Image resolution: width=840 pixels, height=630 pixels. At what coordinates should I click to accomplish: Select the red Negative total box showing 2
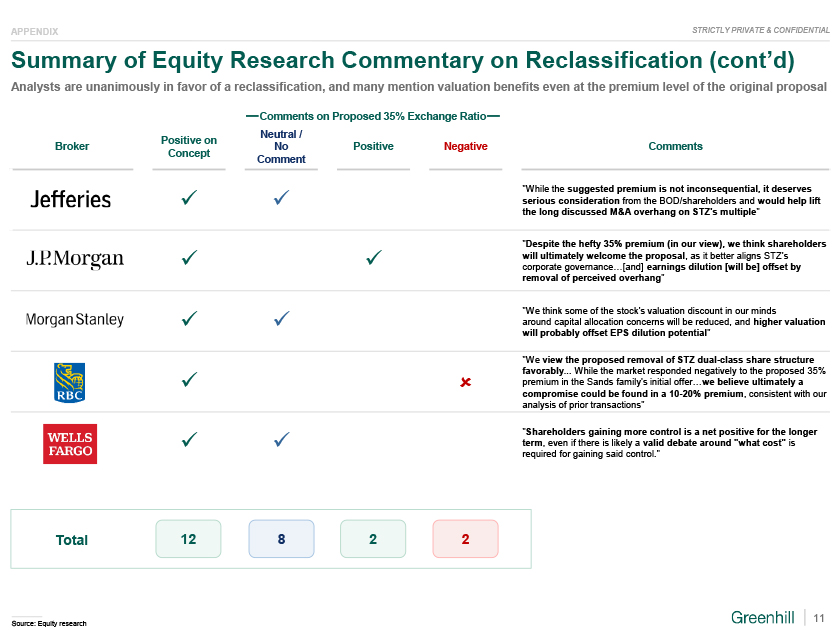coord(466,539)
